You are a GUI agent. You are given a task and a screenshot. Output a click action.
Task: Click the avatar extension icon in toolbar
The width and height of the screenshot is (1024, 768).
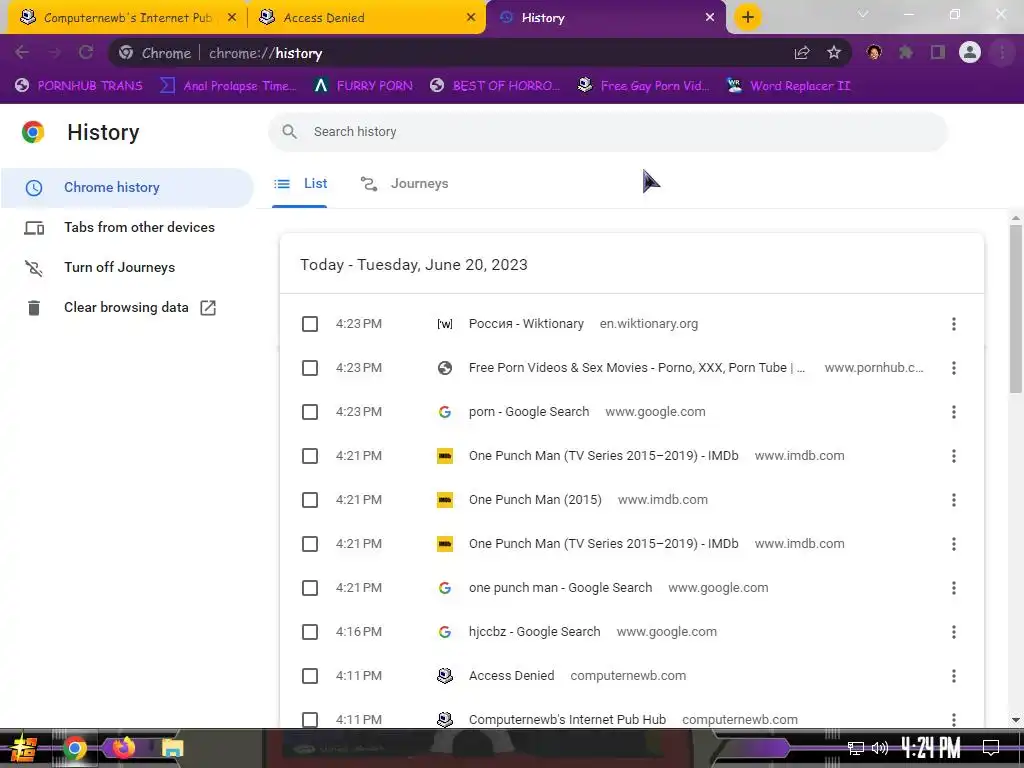coord(874,53)
